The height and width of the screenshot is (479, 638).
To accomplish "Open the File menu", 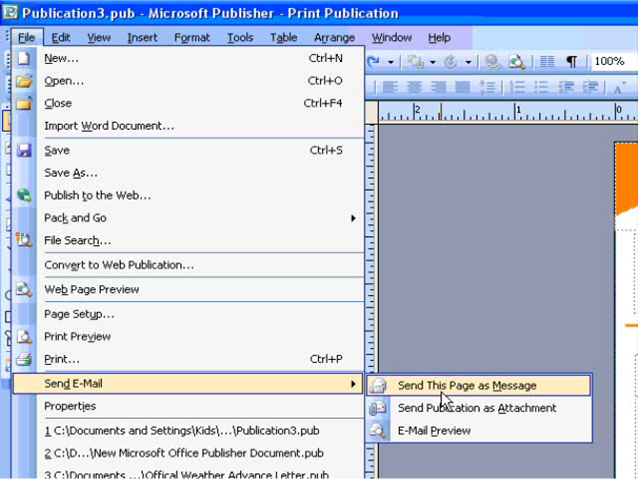I will coord(26,38).
